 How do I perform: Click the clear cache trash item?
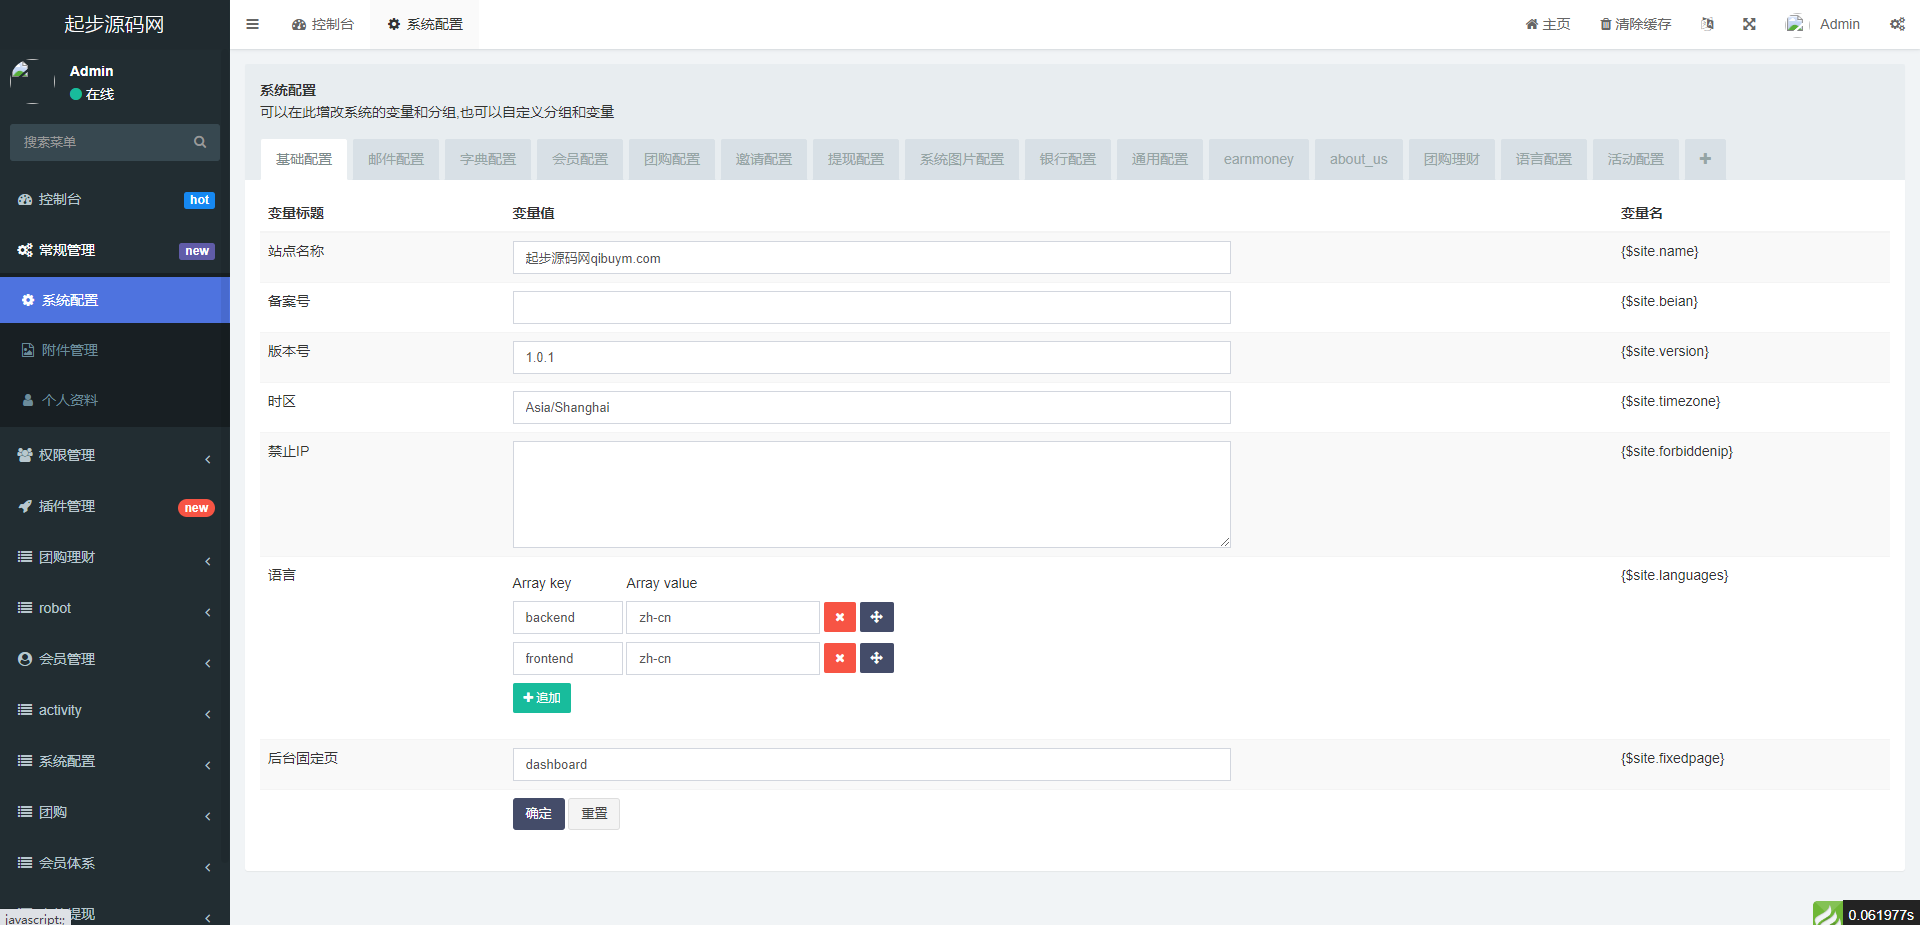pyautogui.click(x=1635, y=24)
